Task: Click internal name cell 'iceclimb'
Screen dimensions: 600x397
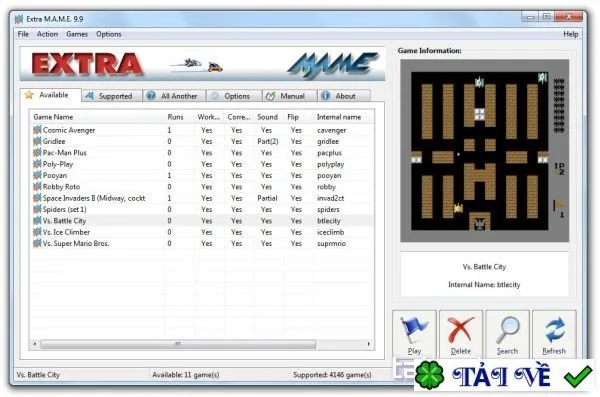Action: click(330, 232)
